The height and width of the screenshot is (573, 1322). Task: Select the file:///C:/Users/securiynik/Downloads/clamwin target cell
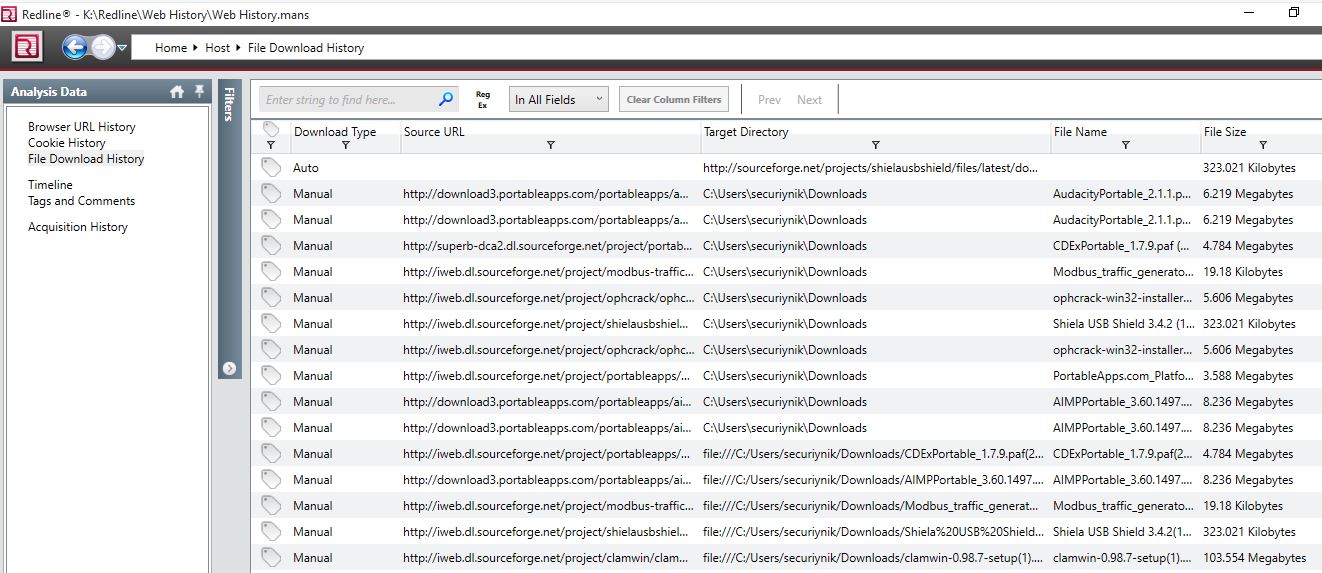point(871,558)
